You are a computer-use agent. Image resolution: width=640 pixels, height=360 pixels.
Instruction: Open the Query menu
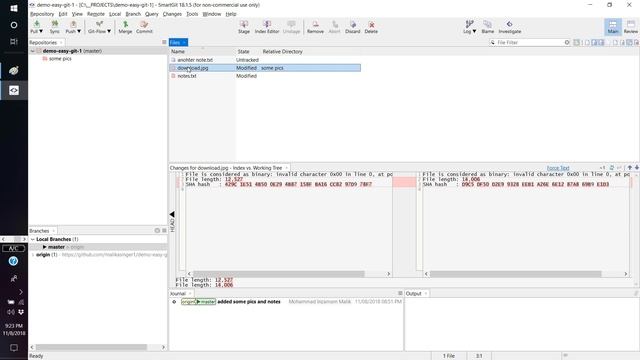[x=151, y=14]
